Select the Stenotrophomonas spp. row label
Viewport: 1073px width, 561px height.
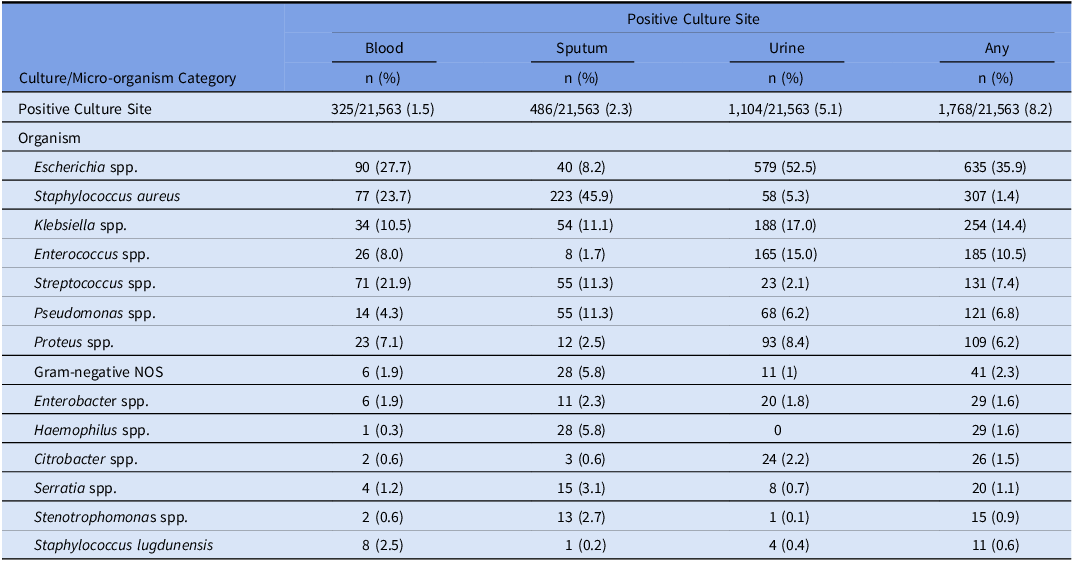click(x=111, y=517)
